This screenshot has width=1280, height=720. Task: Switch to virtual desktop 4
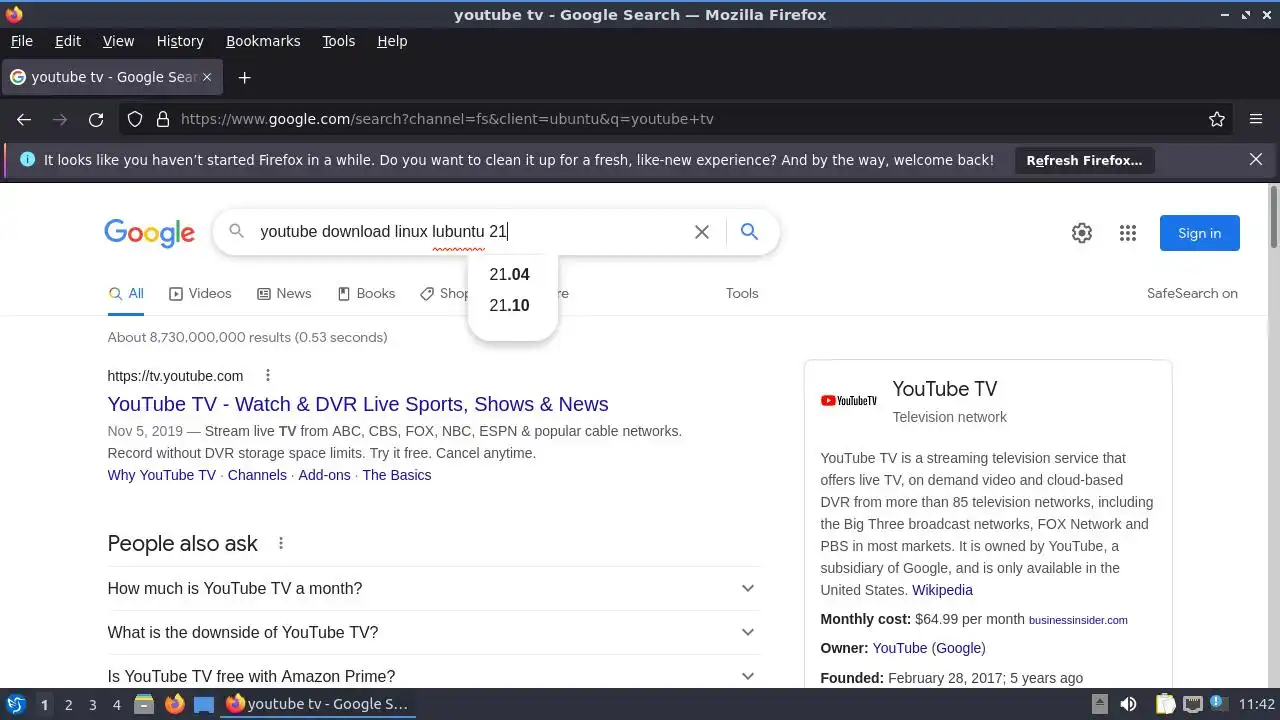coord(116,705)
